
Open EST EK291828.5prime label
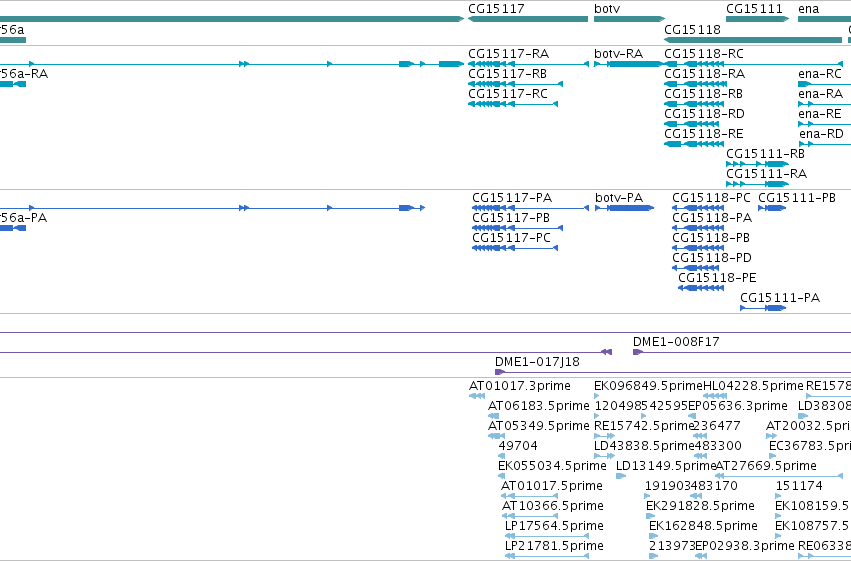coord(700,507)
